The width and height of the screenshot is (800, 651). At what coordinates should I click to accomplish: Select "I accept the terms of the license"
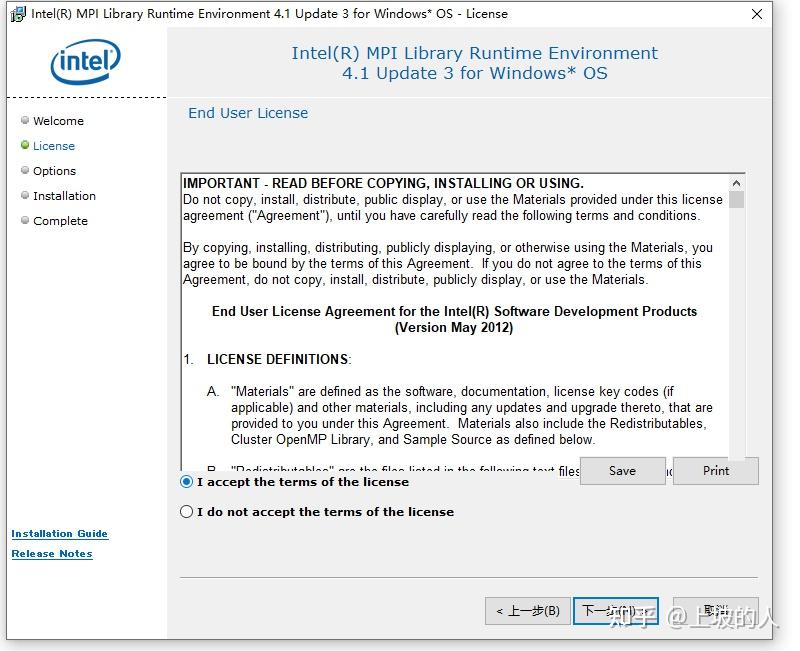(x=187, y=482)
